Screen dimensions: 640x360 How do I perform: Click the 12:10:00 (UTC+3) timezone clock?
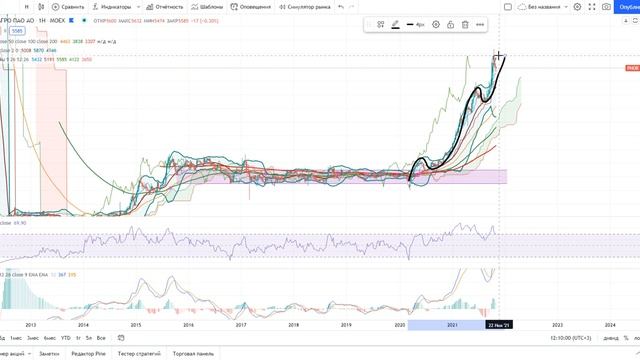pyautogui.click(x=570, y=338)
